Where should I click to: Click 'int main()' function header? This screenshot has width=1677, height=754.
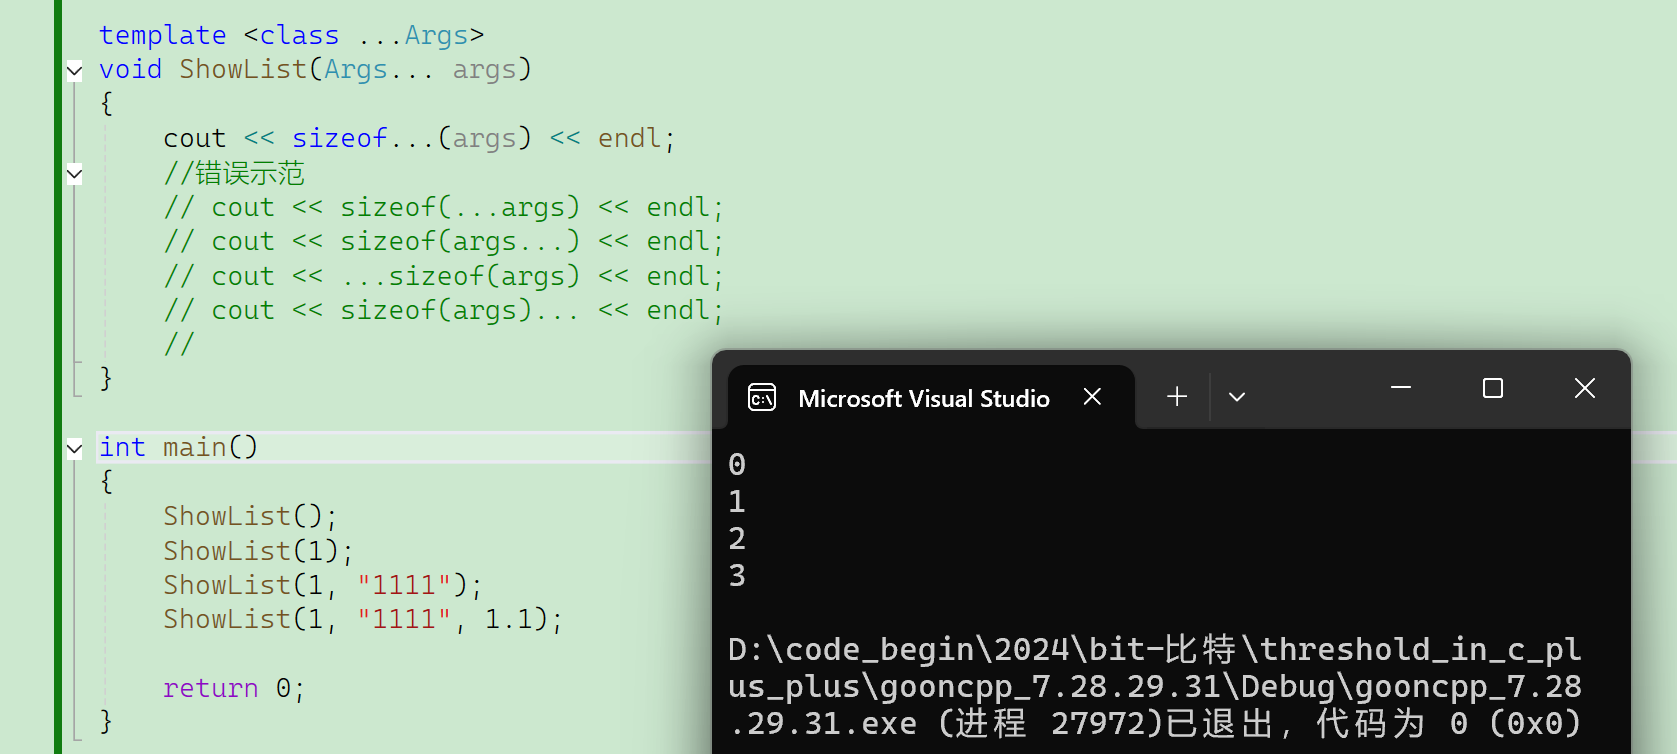178,447
